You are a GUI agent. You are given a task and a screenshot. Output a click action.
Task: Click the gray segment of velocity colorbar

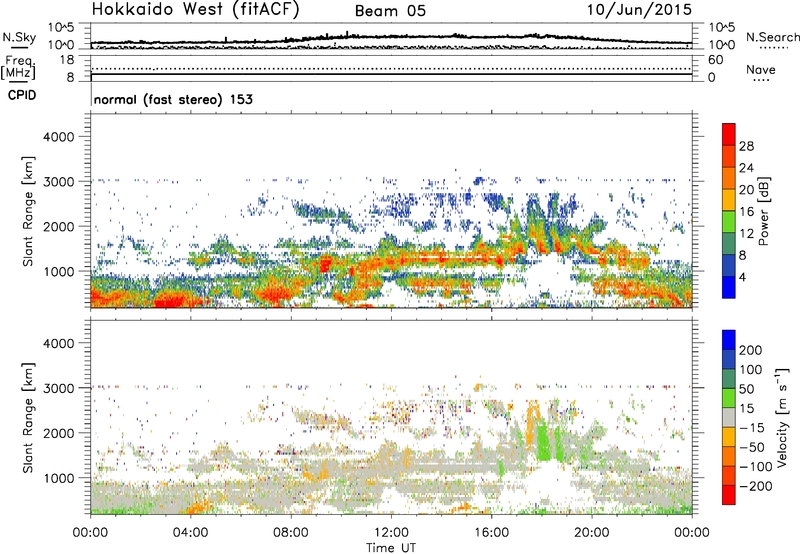pos(729,417)
